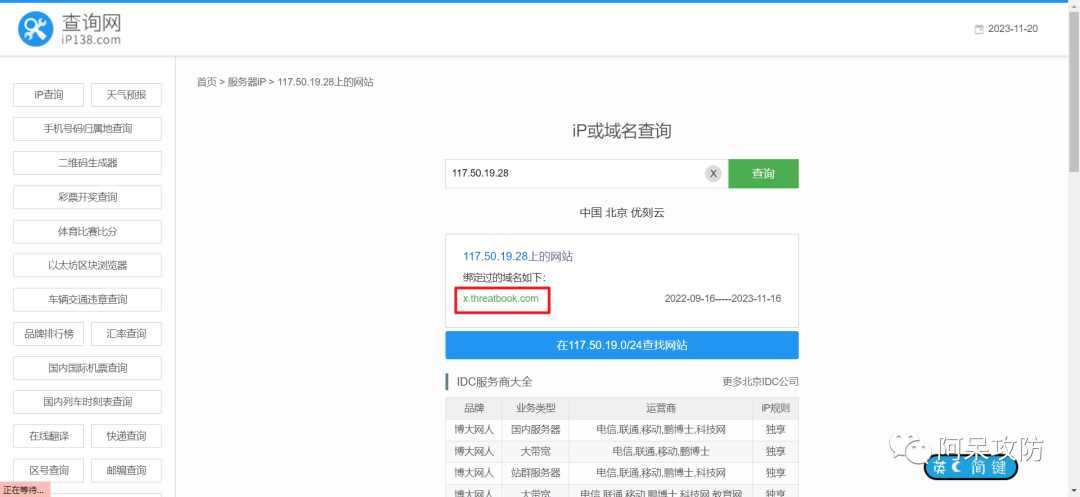
Task: Open 以太坊区块浏览器 sidebar item
Action: pos(87,265)
